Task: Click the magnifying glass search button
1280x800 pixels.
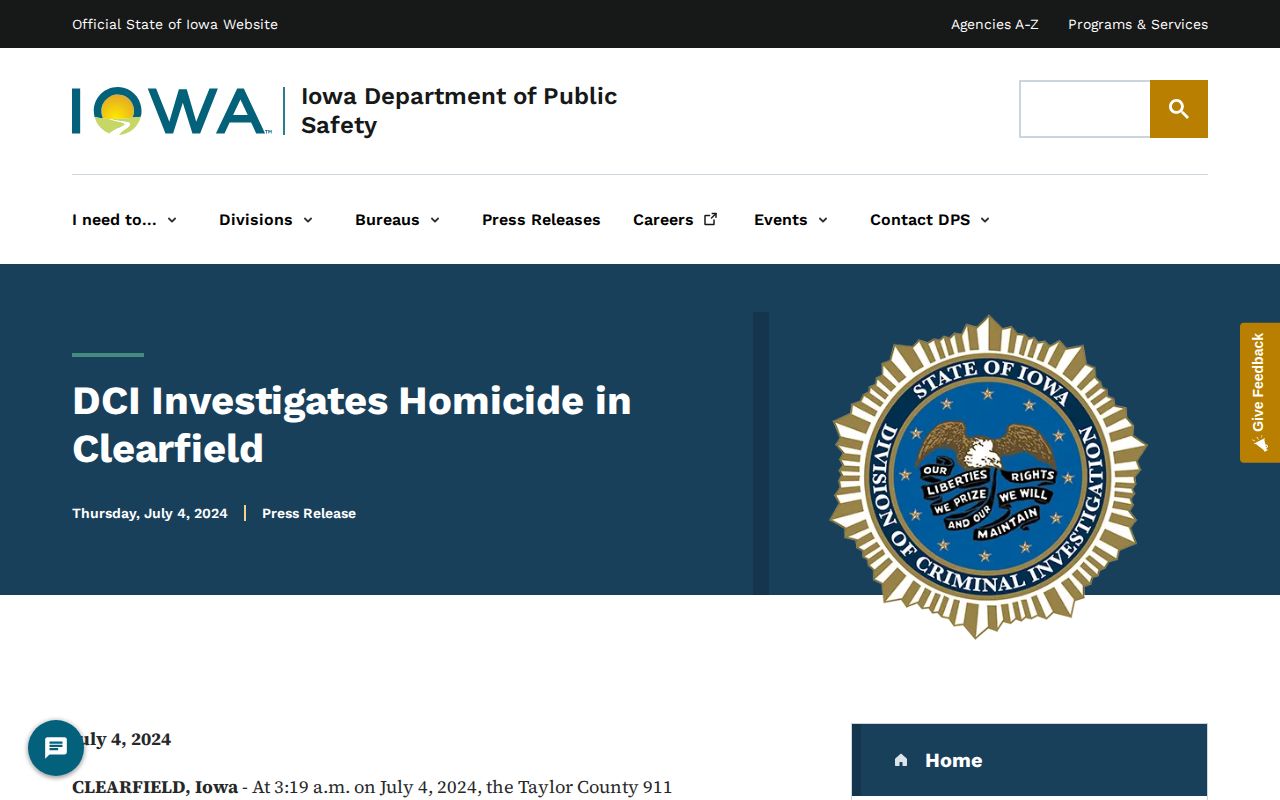Action: (x=1179, y=109)
